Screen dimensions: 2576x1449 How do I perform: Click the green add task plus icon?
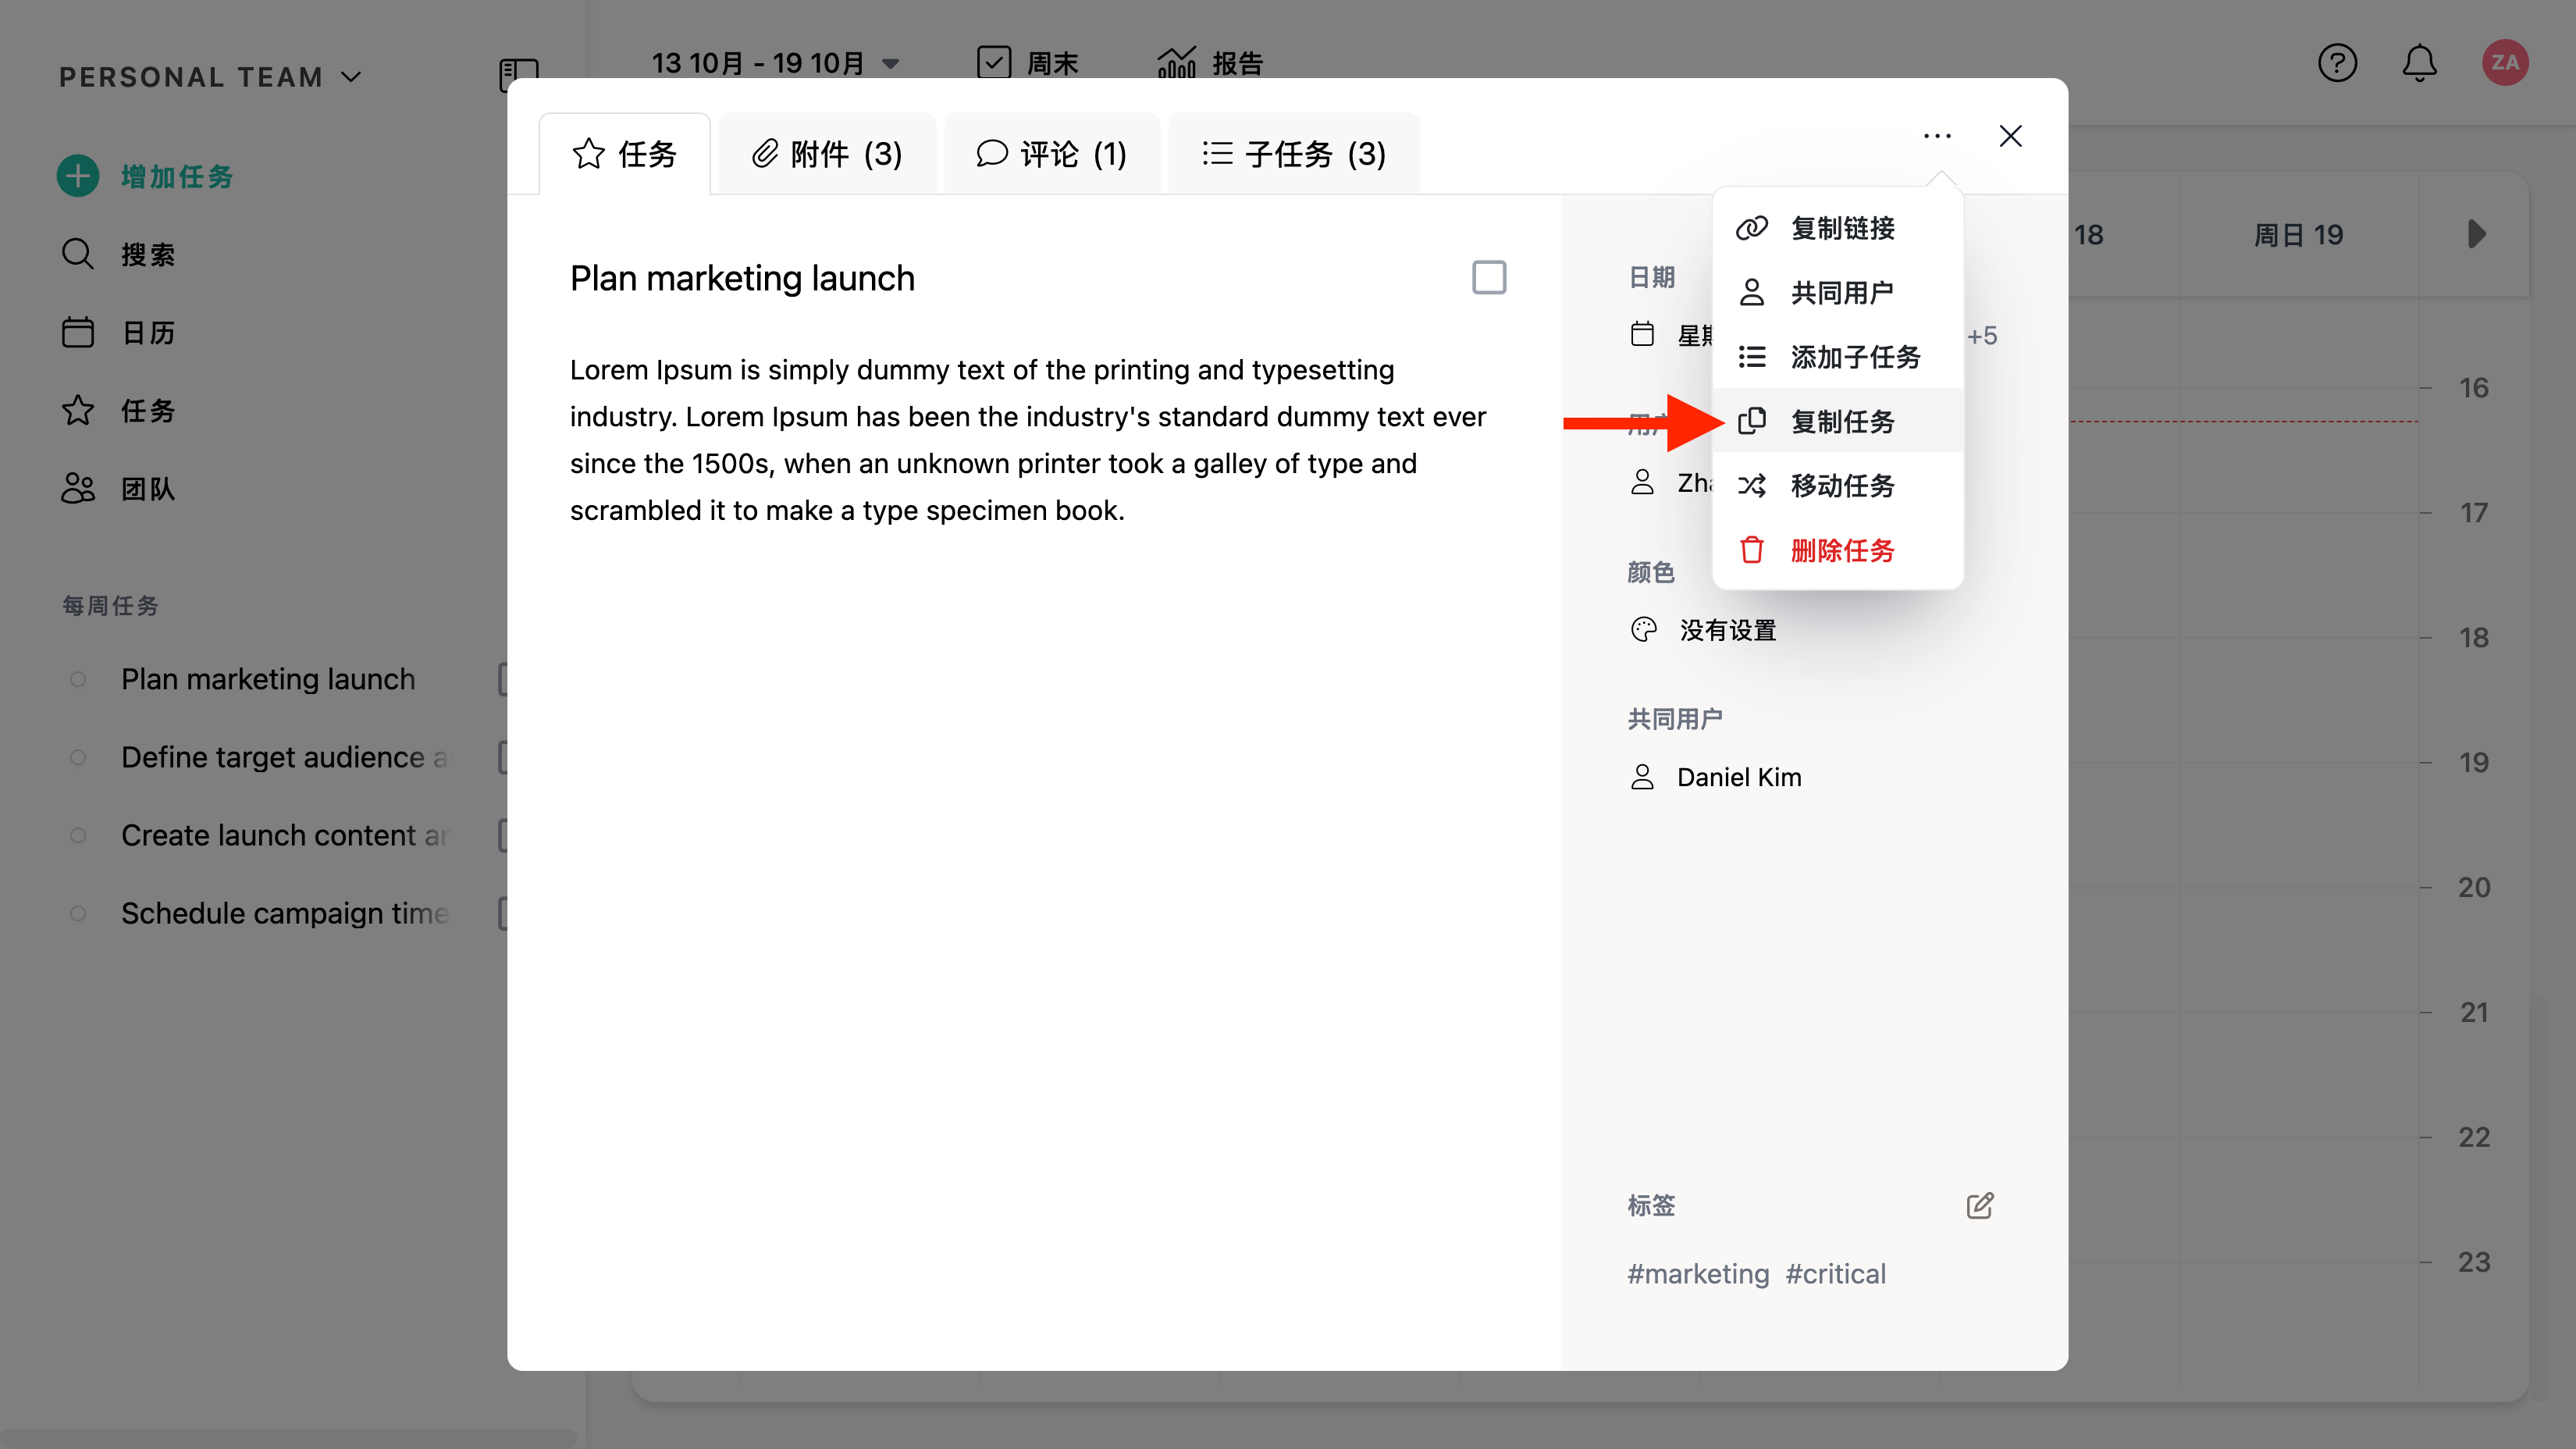click(x=78, y=176)
